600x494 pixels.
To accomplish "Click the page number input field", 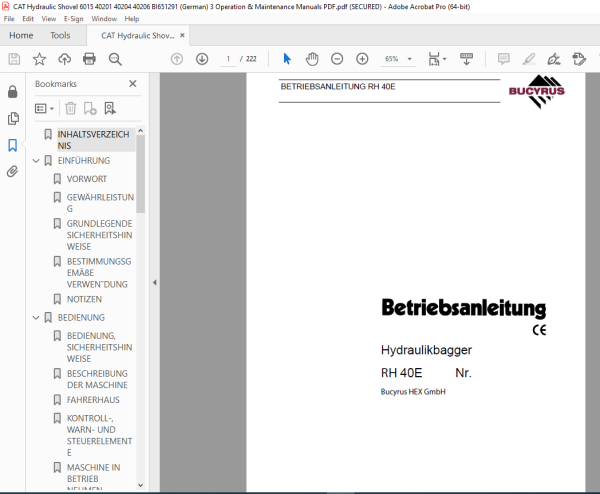I will point(228,59).
